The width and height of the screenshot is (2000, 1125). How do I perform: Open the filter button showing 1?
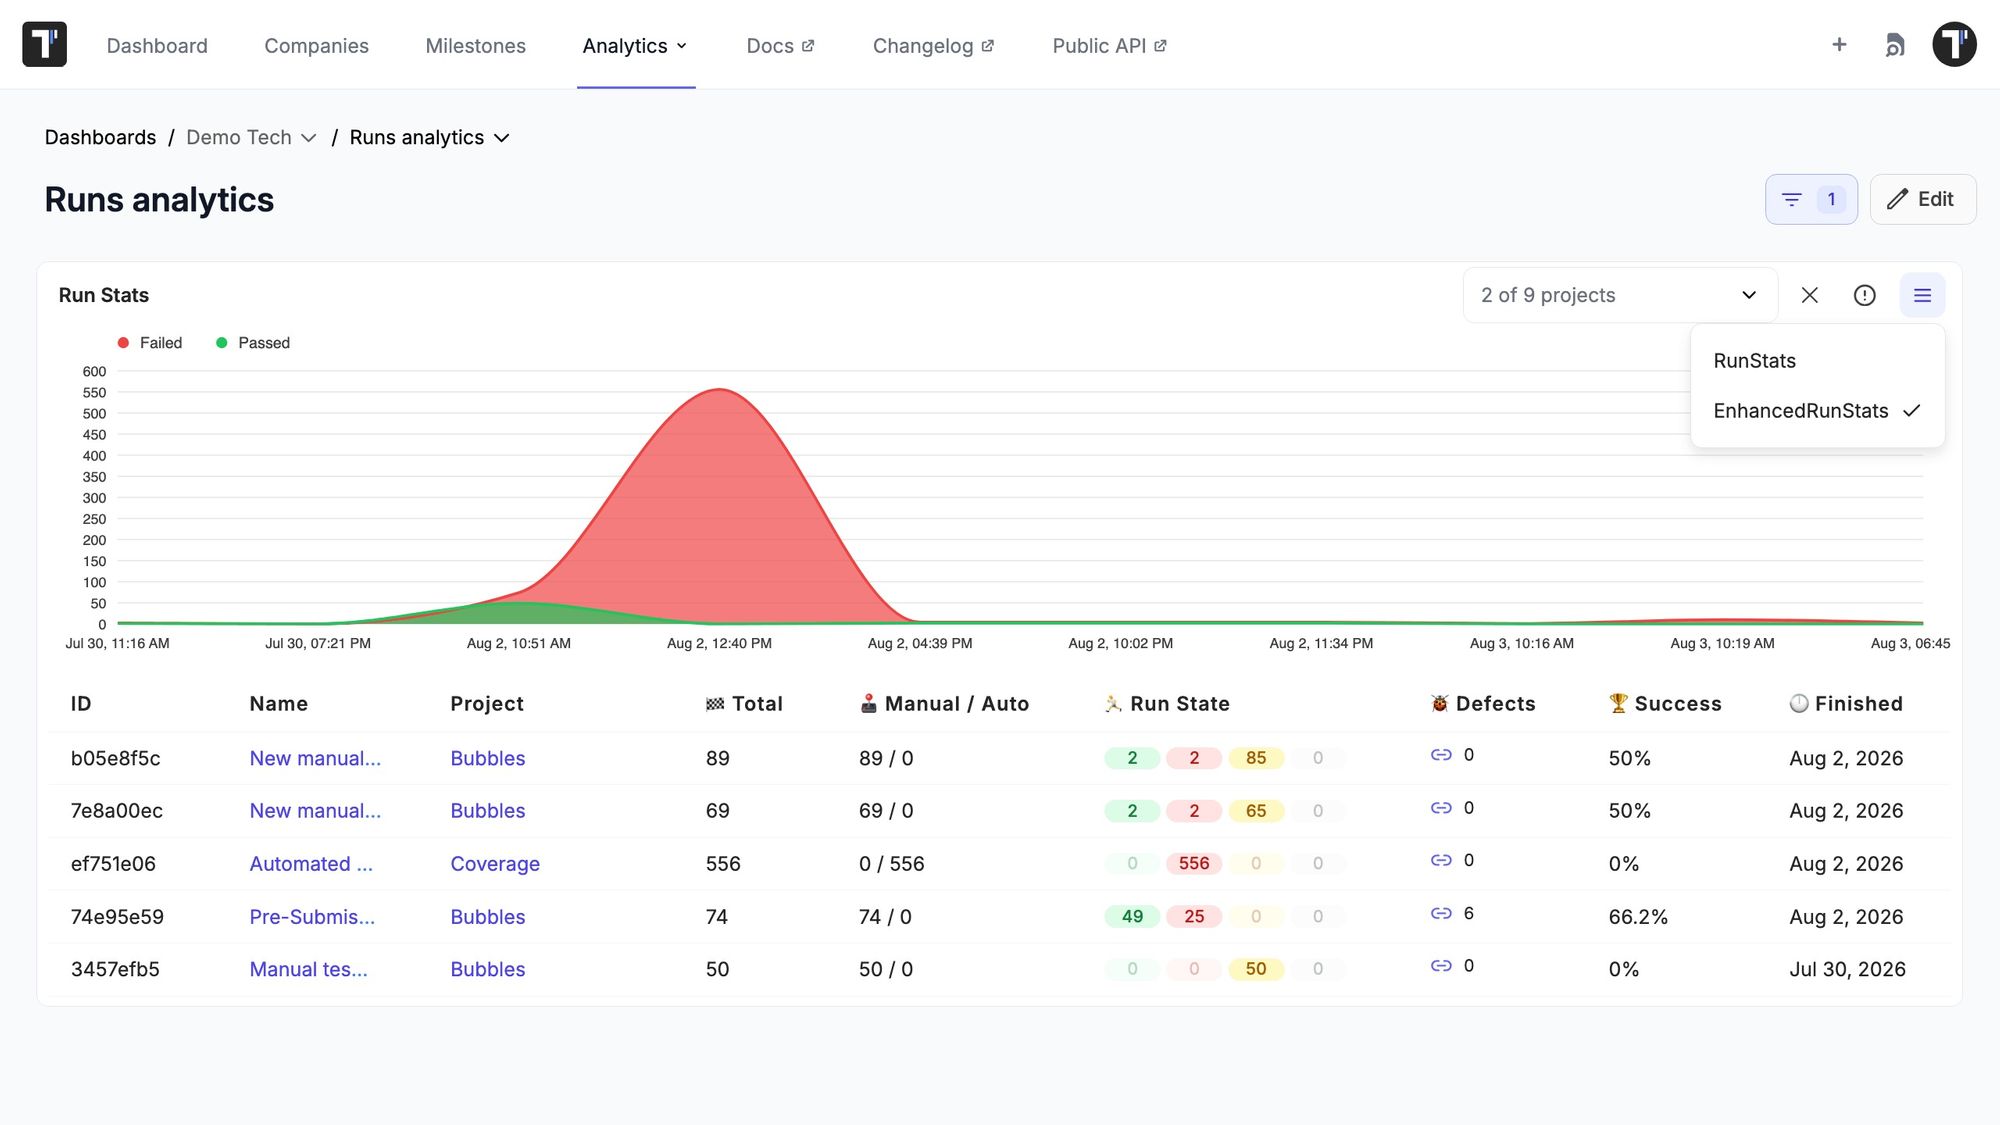tap(1811, 199)
